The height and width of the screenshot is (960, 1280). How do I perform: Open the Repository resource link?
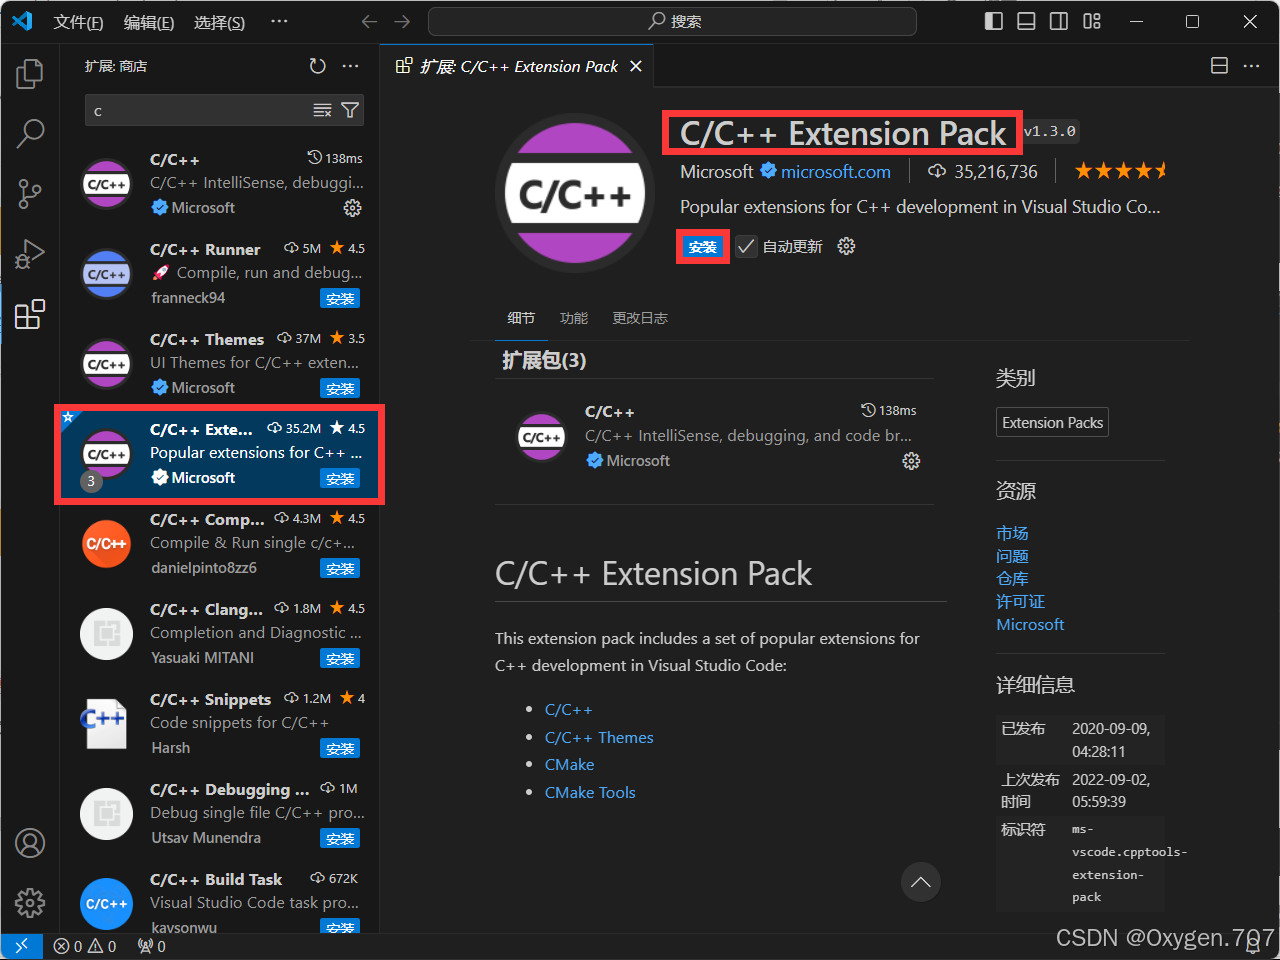(1012, 578)
